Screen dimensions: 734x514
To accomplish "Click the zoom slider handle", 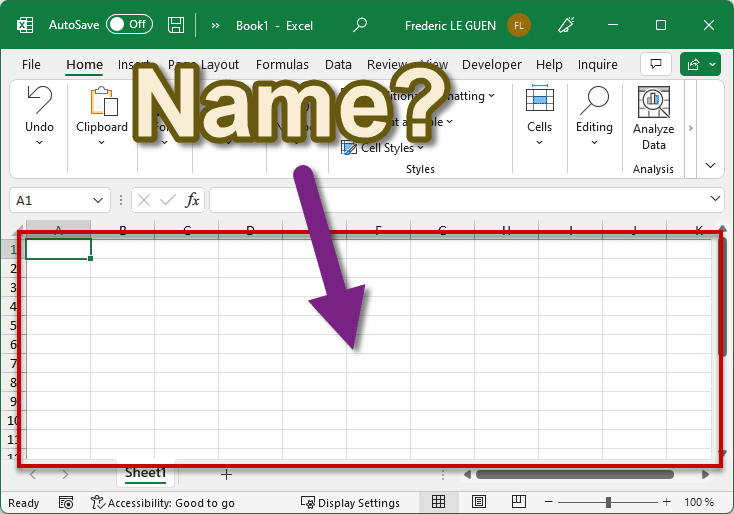I will [608, 502].
